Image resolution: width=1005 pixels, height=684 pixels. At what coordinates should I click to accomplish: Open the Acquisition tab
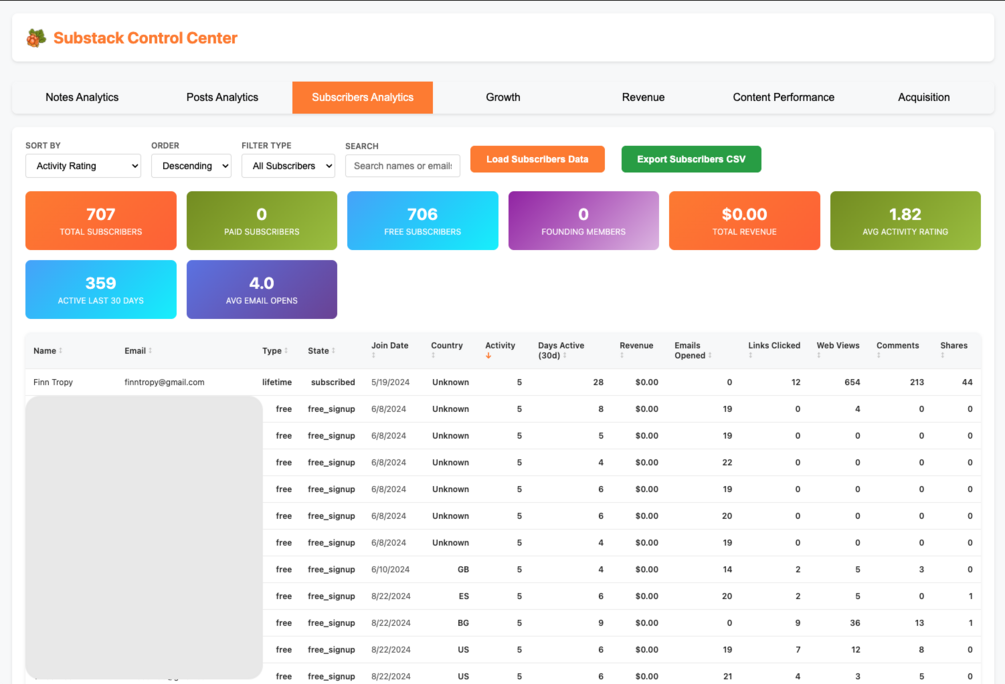(x=924, y=97)
